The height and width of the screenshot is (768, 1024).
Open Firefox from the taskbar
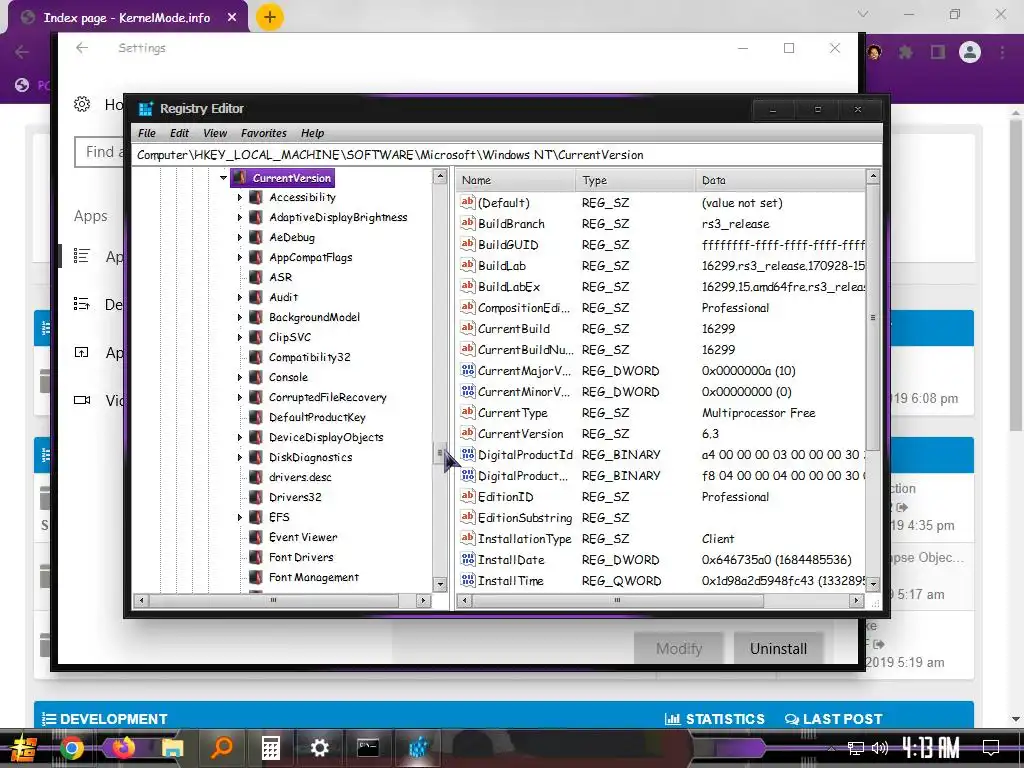pyautogui.click(x=122, y=748)
